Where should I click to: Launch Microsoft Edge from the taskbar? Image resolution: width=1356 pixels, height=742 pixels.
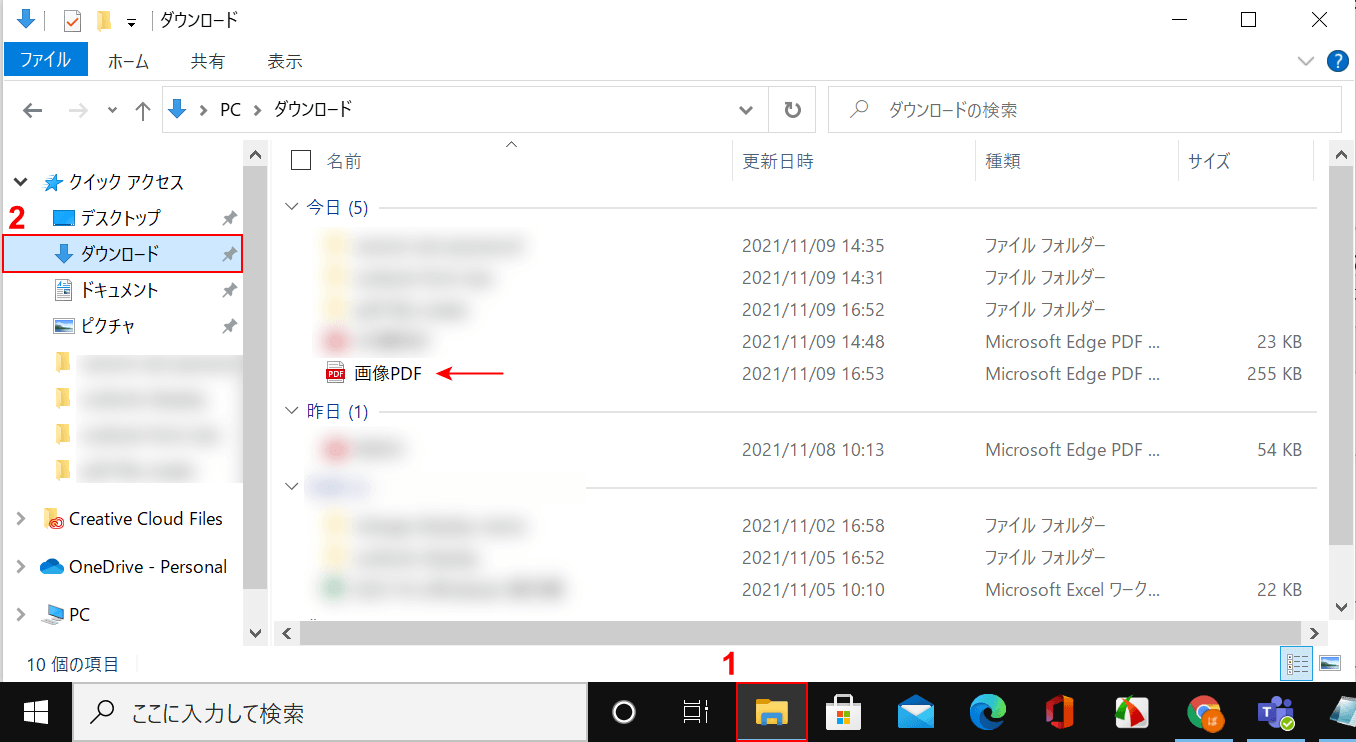click(x=988, y=712)
